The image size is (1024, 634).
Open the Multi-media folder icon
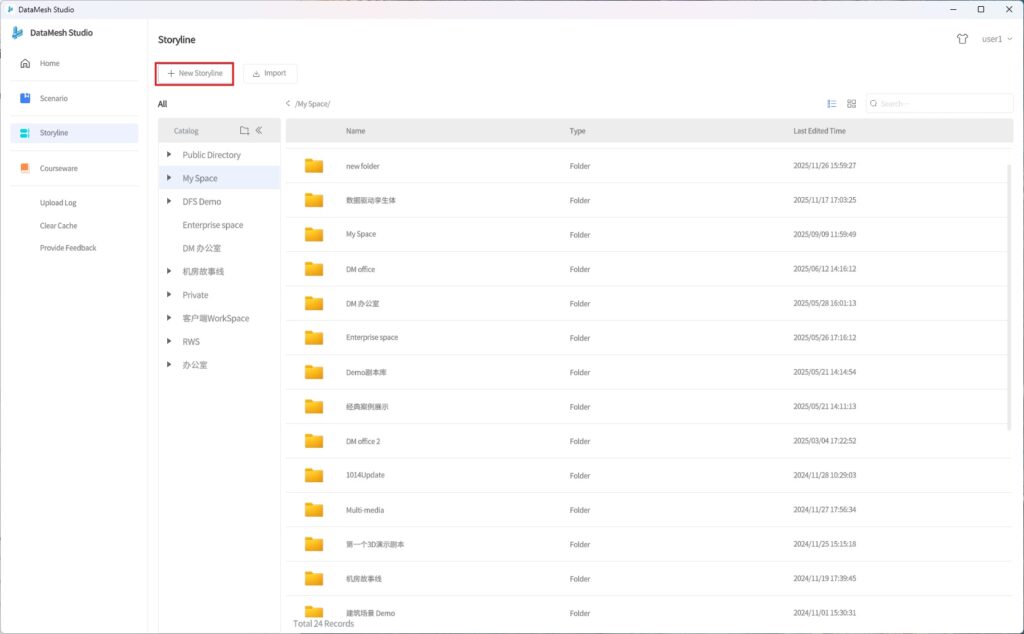tap(314, 510)
